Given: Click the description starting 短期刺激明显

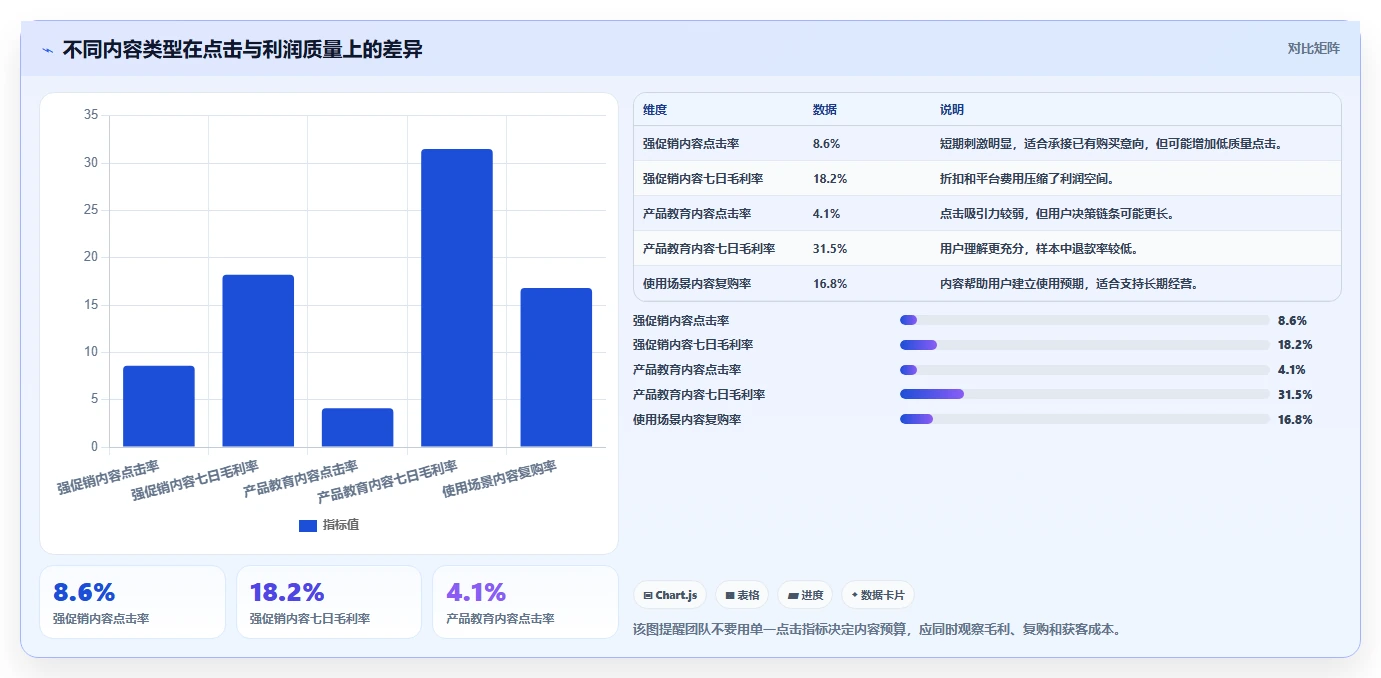Looking at the screenshot, I should pyautogui.click(x=1111, y=144).
